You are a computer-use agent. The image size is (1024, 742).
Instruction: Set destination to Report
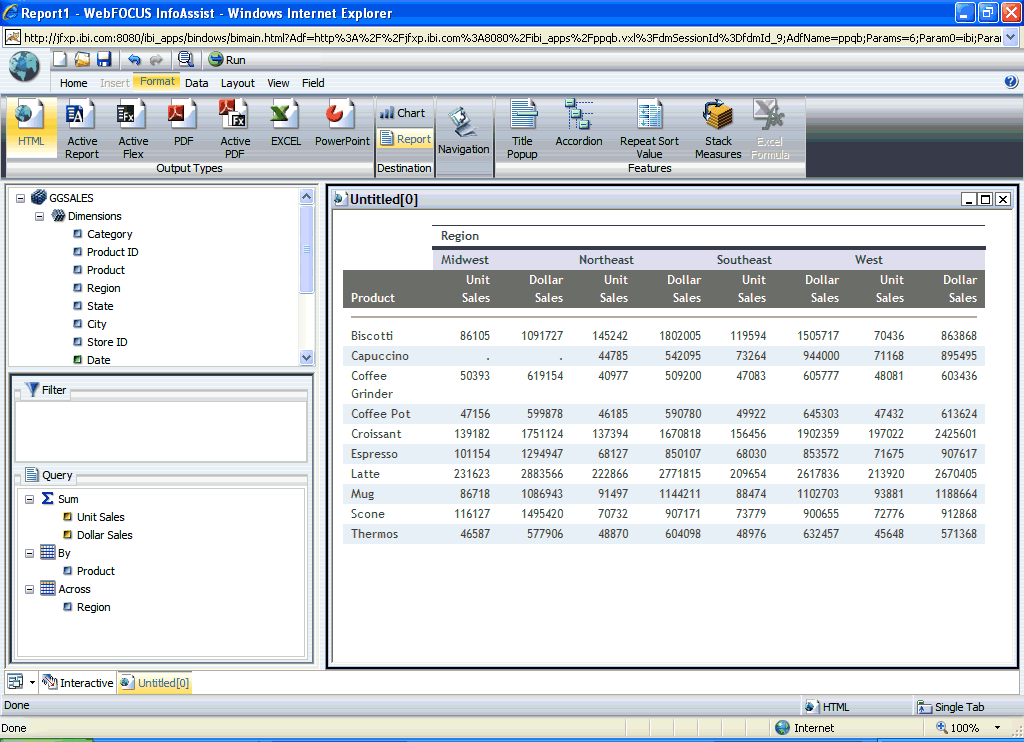[x=406, y=138]
